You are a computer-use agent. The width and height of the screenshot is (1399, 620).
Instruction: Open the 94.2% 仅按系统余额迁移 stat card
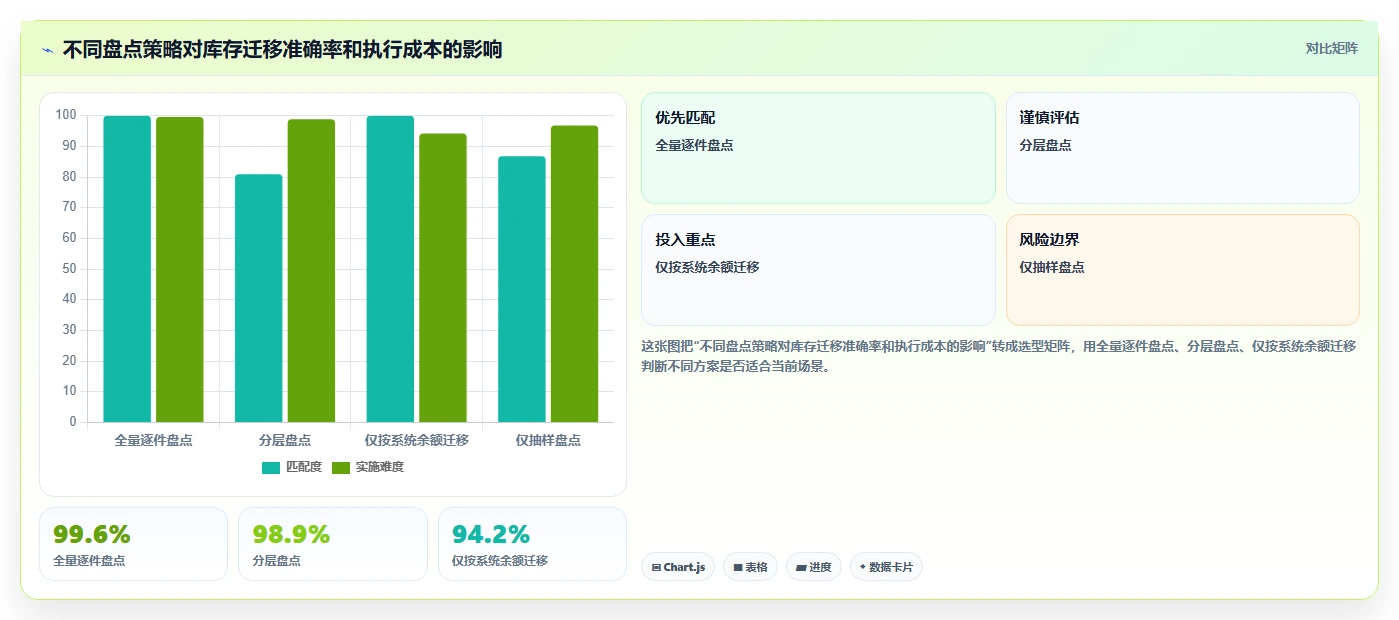click(x=532, y=544)
